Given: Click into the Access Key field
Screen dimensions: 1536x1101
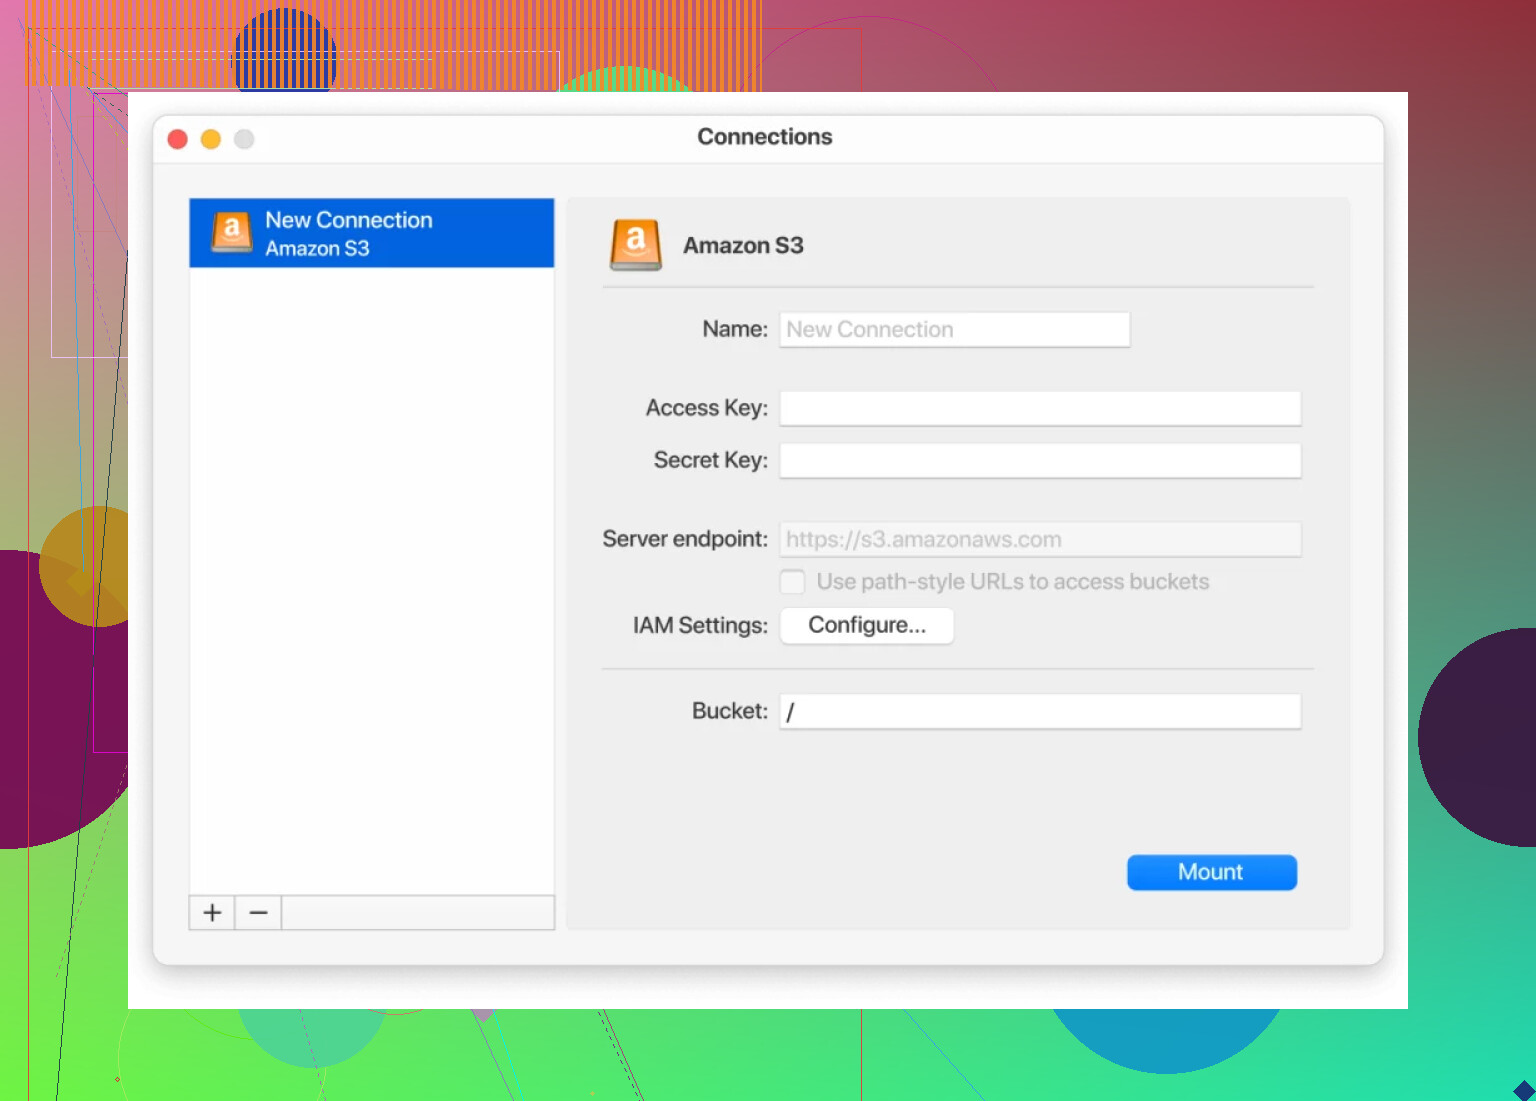Looking at the screenshot, I should coord(1040,408).
